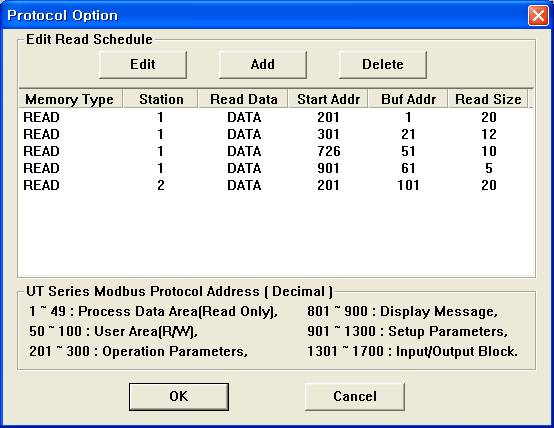Select the station 2 READ row

[276, 185]
